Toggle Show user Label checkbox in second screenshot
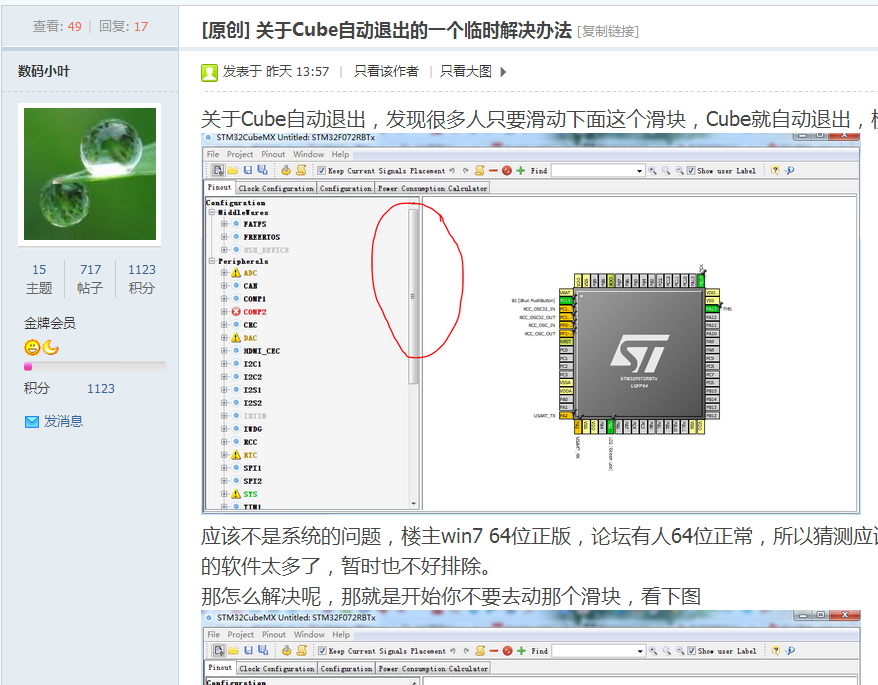The width and height of the screenshot is (878, 685). point(692,650)
